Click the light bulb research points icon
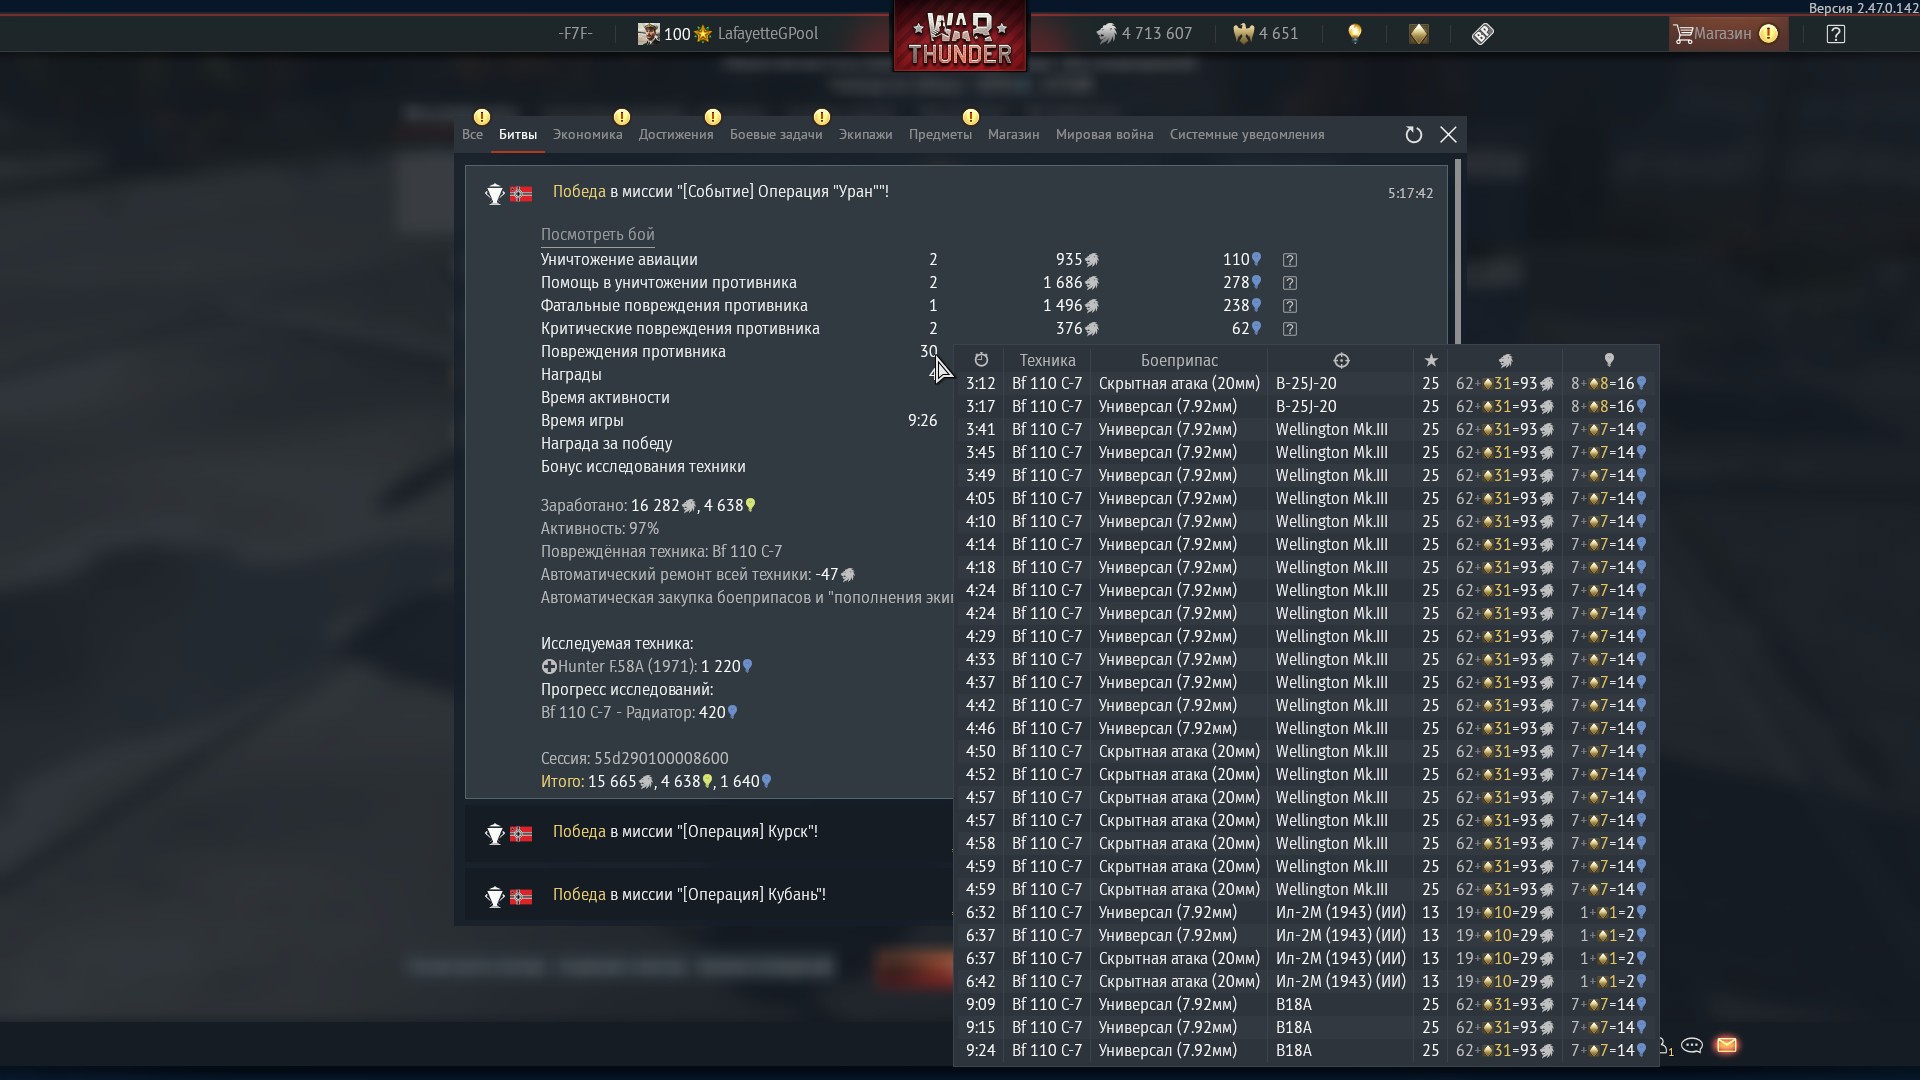Viewport: 1920px width, 1080px height. click(x=1355, y=34)
